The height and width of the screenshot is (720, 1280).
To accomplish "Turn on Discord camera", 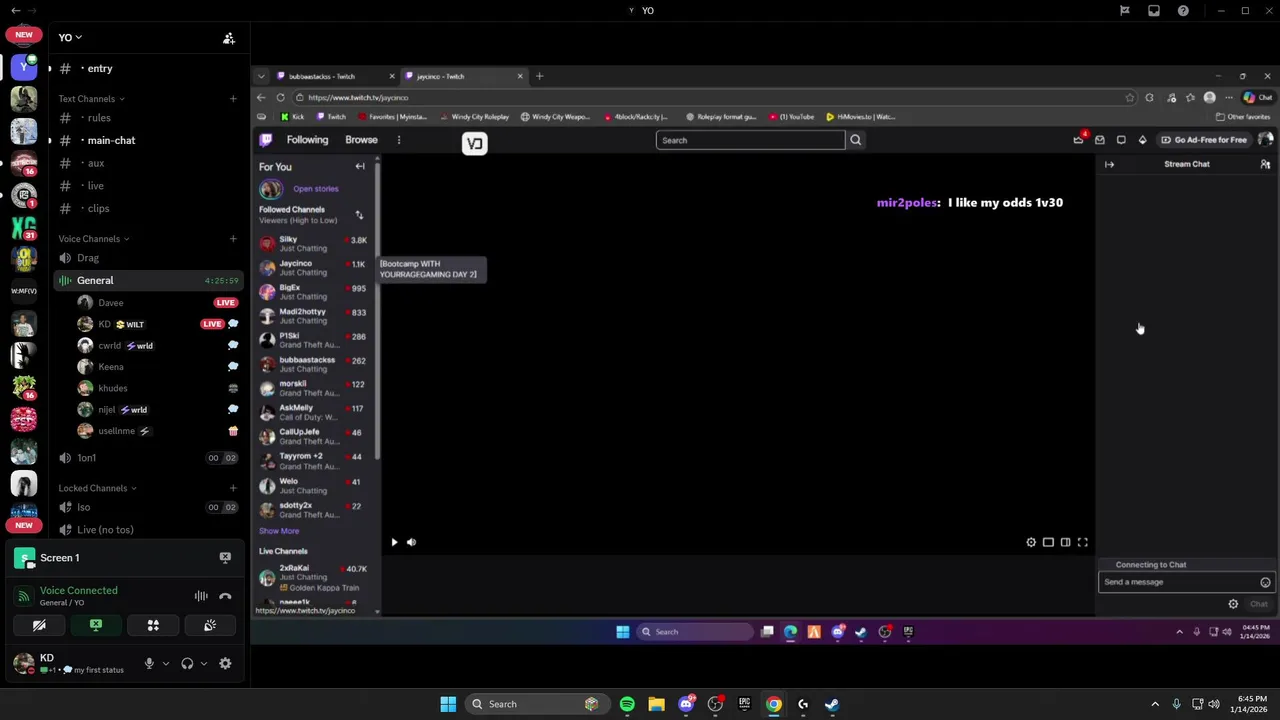I will pos(39,625).
